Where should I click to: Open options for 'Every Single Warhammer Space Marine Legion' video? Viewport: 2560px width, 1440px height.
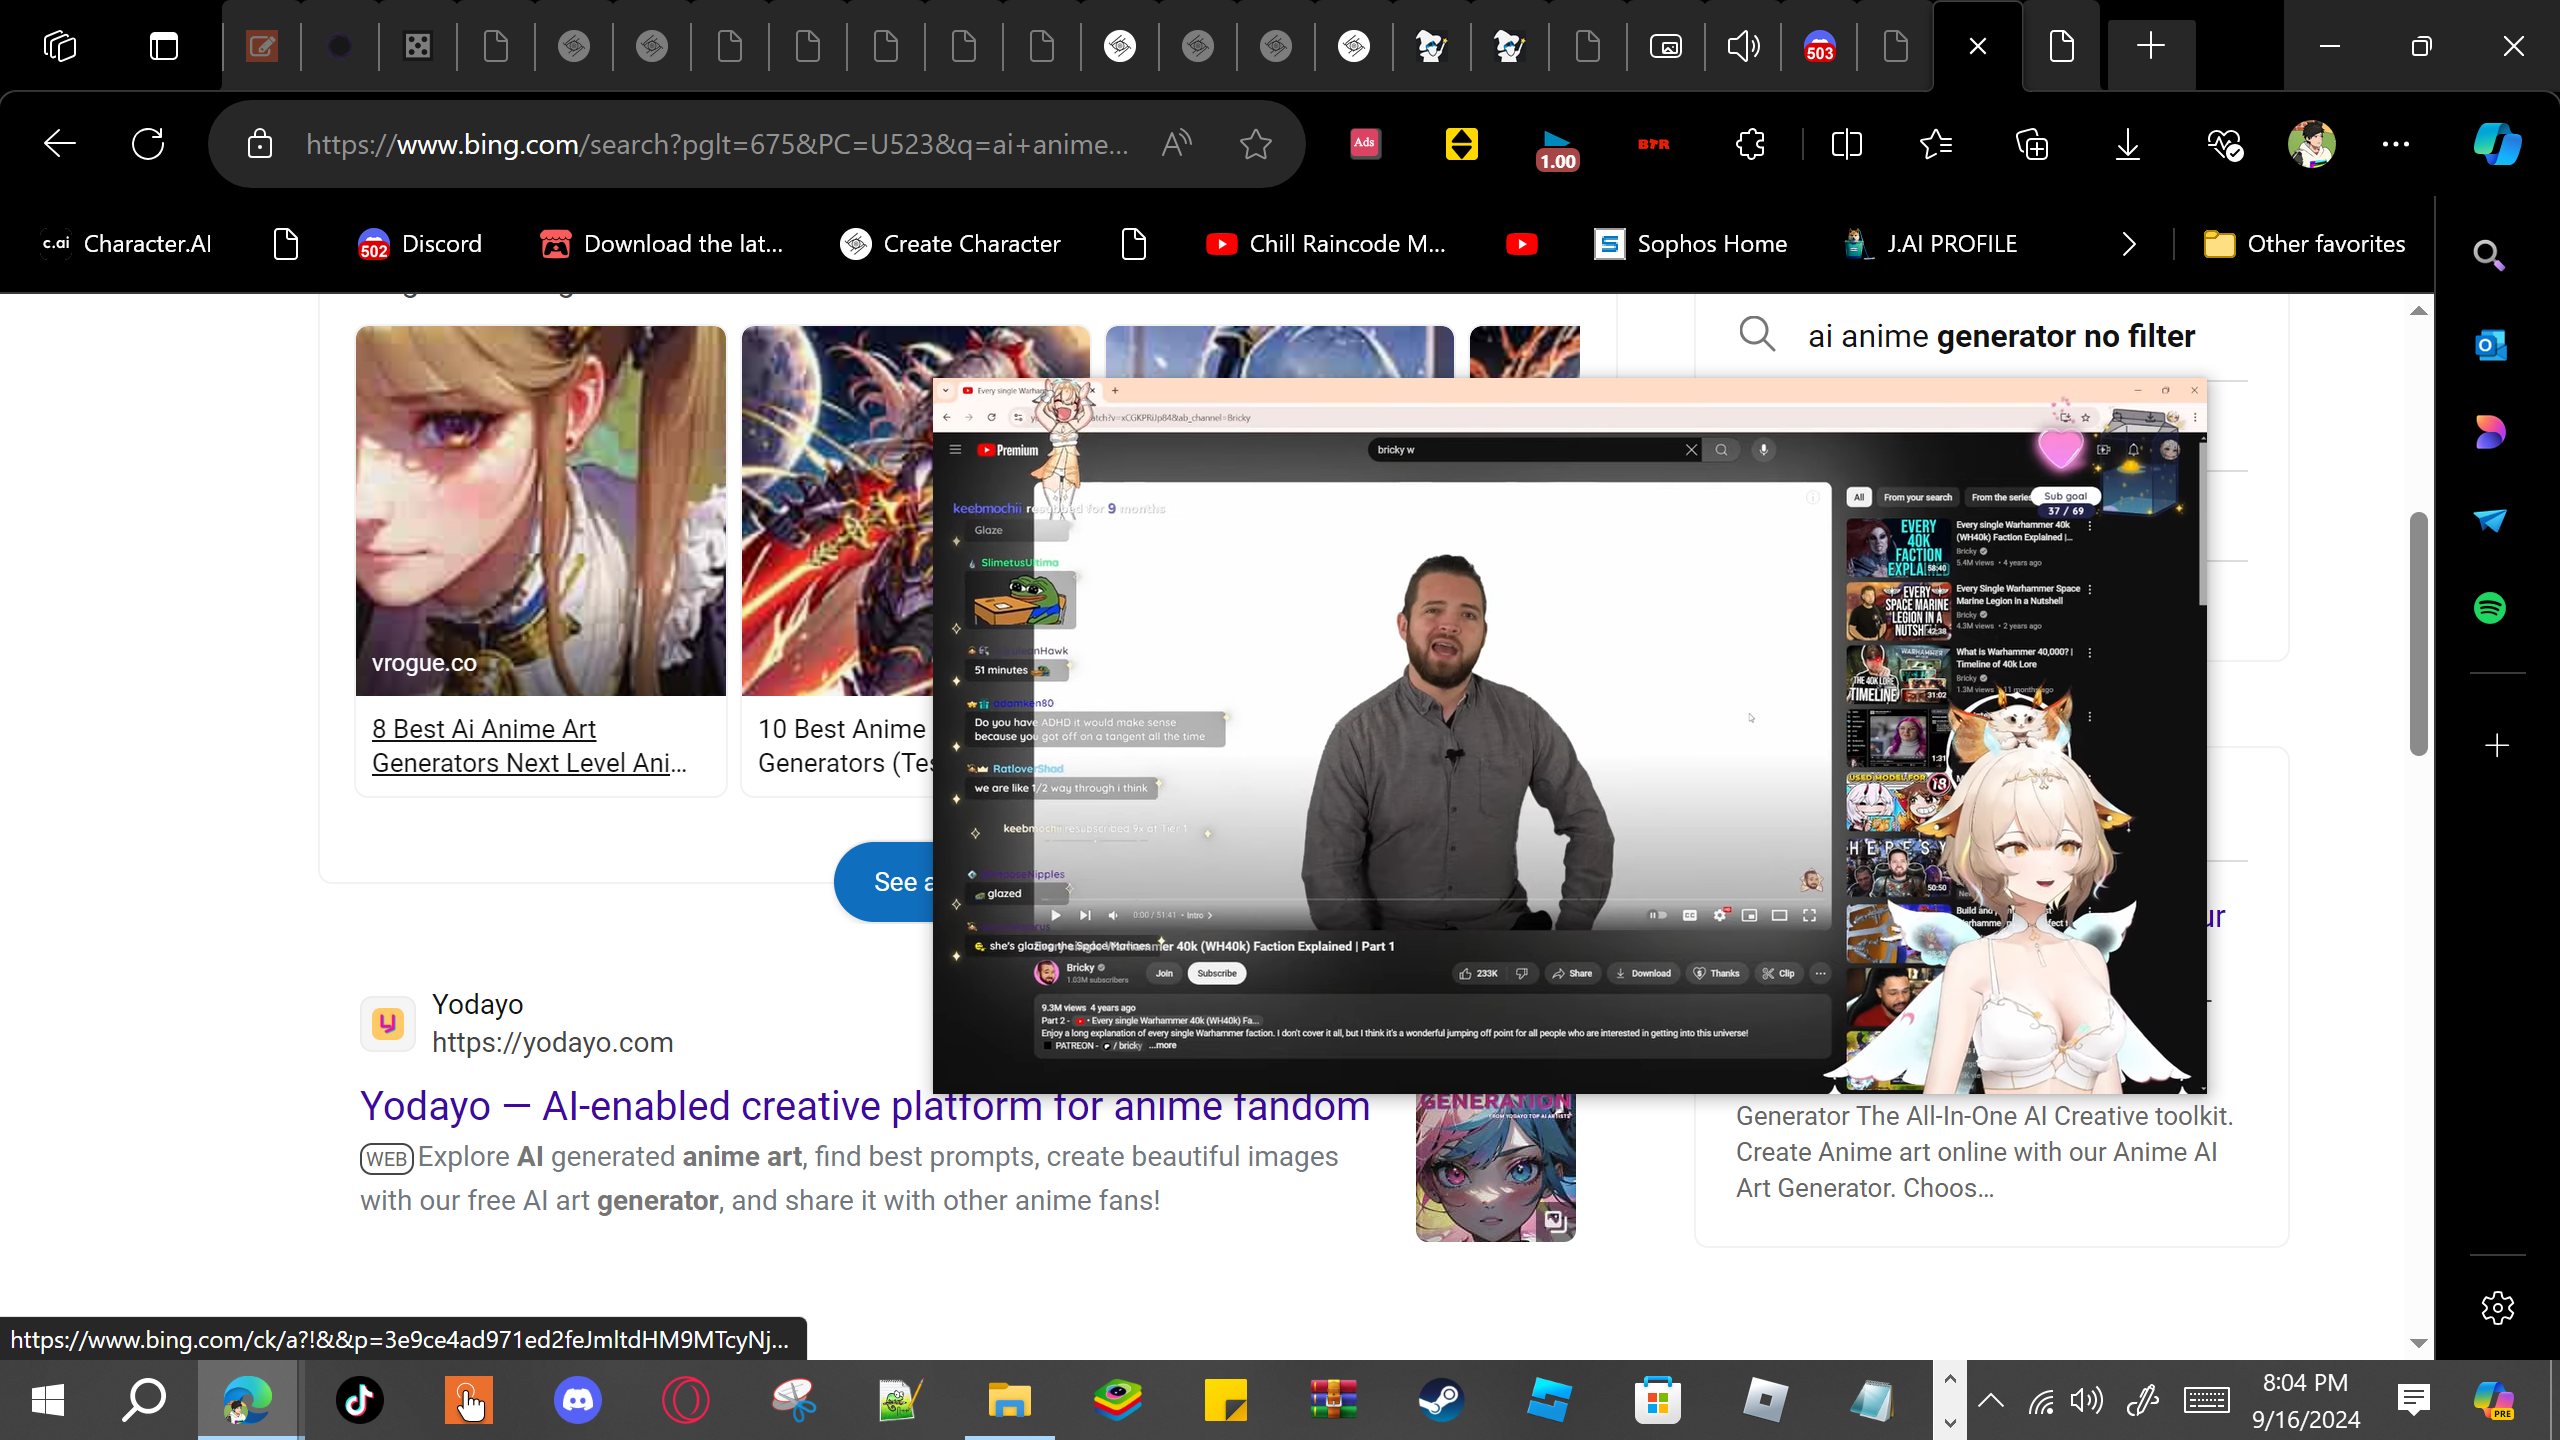click(x=2090, y=590)
